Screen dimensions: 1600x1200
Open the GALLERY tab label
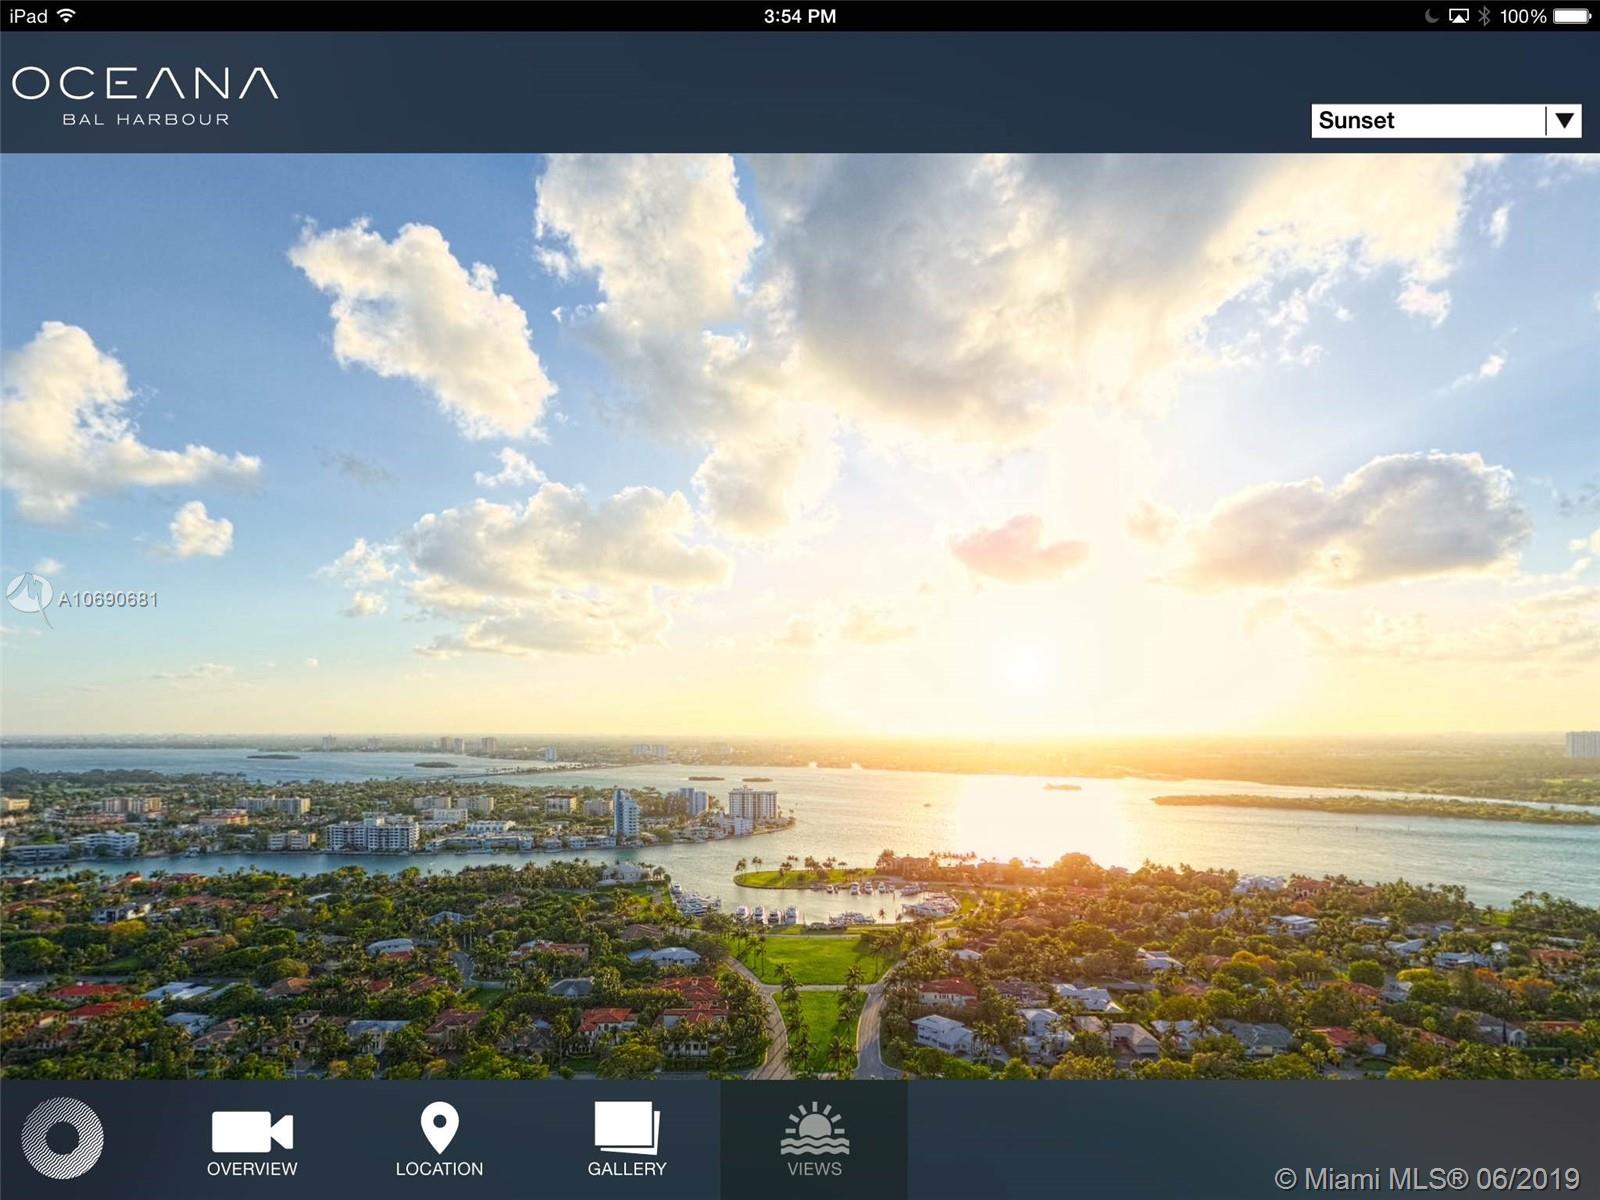point(627,1169)
